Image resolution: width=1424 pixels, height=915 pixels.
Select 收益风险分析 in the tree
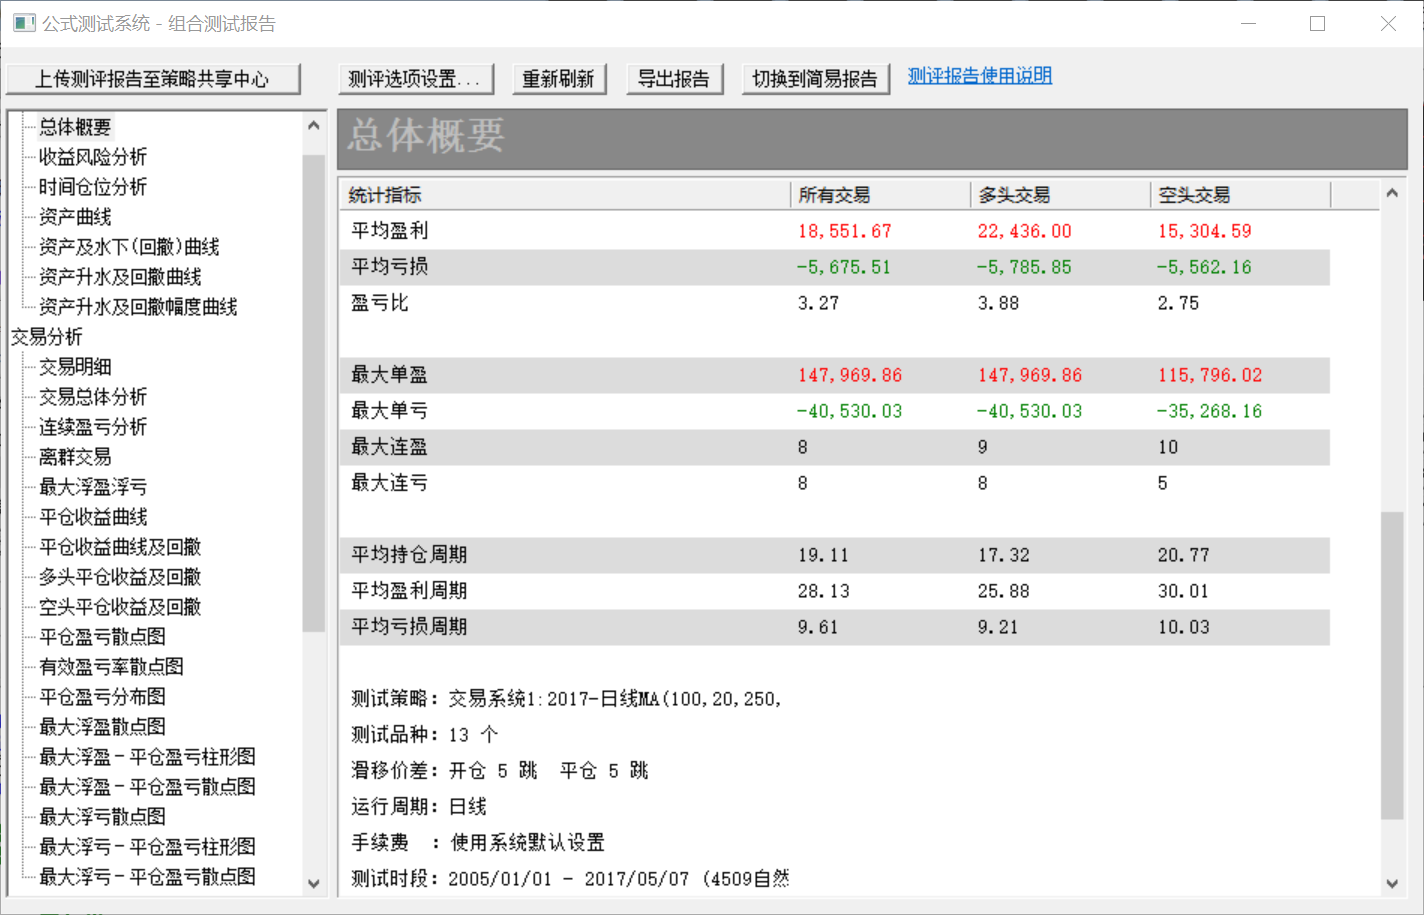tap(93, 157)
